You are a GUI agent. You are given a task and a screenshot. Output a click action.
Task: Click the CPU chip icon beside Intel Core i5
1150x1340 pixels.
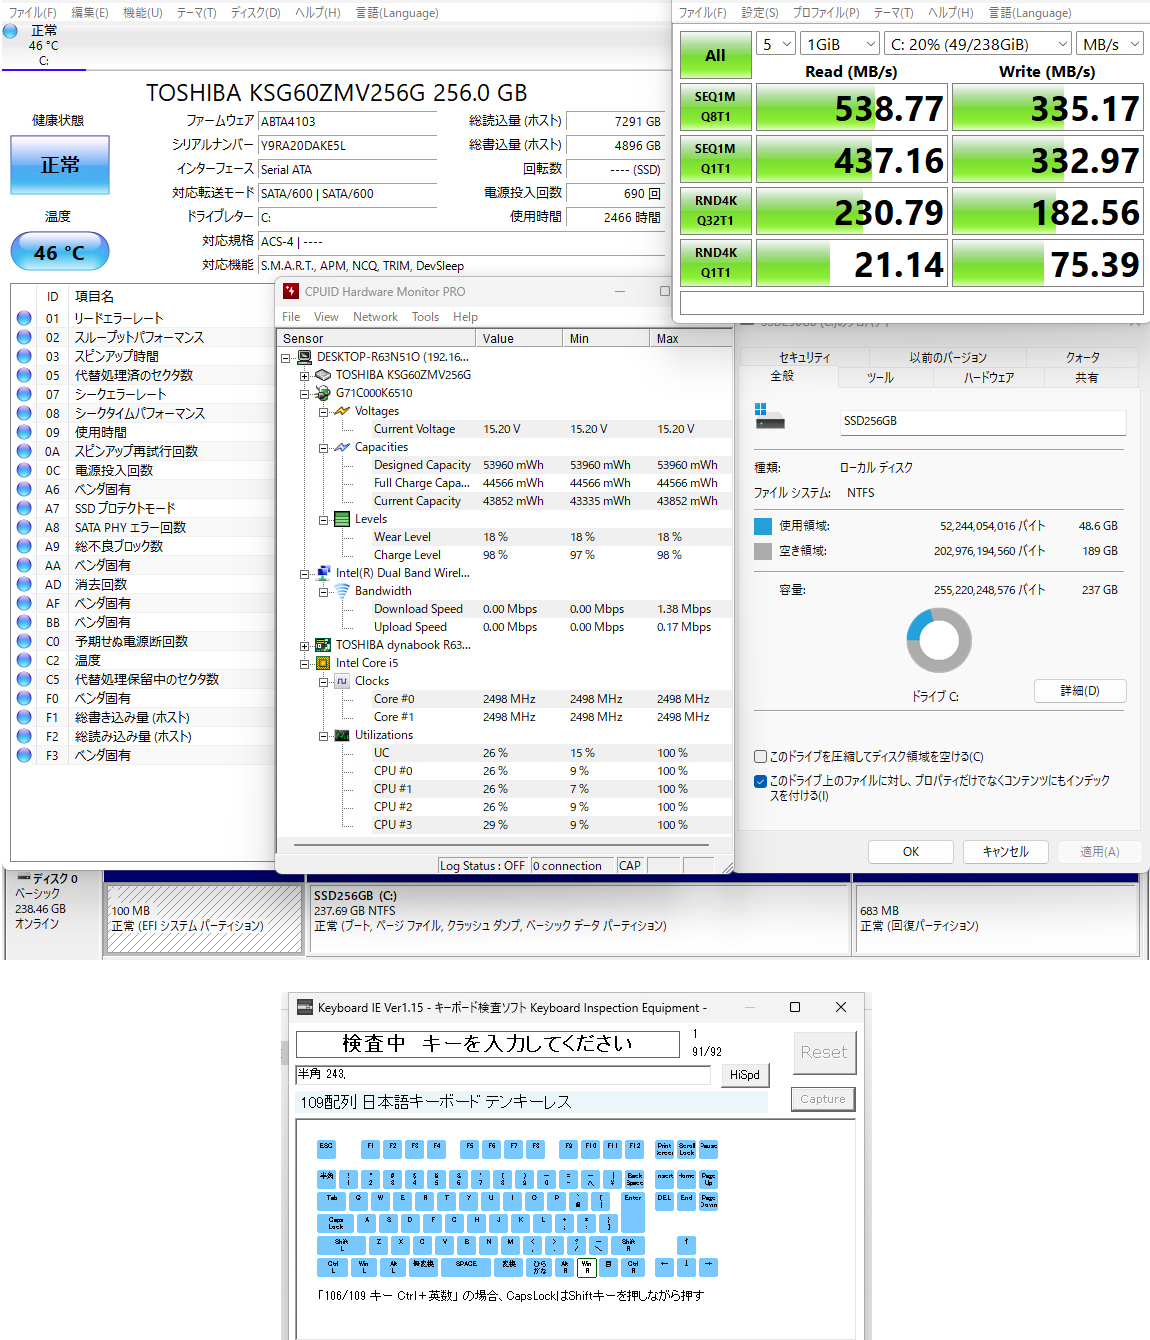[x=323, y=663]
